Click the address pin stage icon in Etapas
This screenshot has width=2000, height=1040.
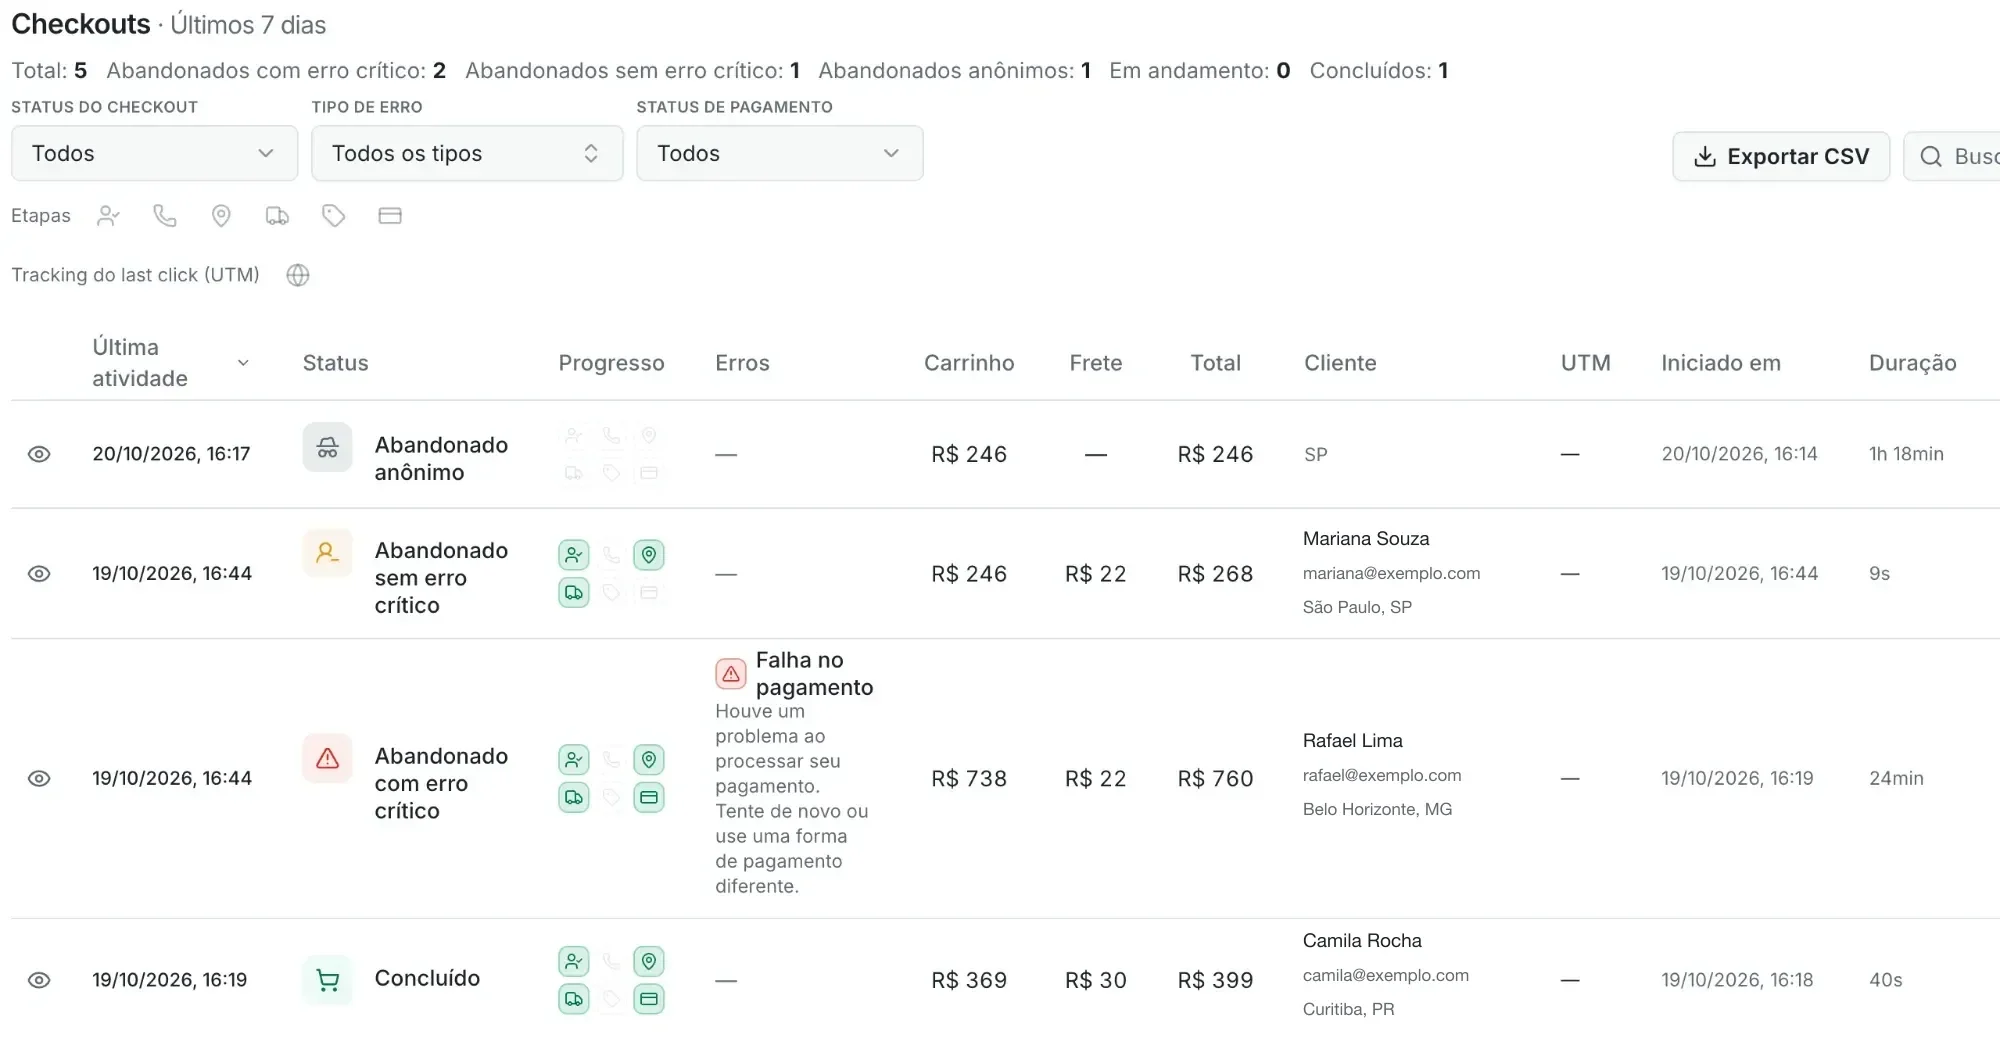[x=221, y=216]
